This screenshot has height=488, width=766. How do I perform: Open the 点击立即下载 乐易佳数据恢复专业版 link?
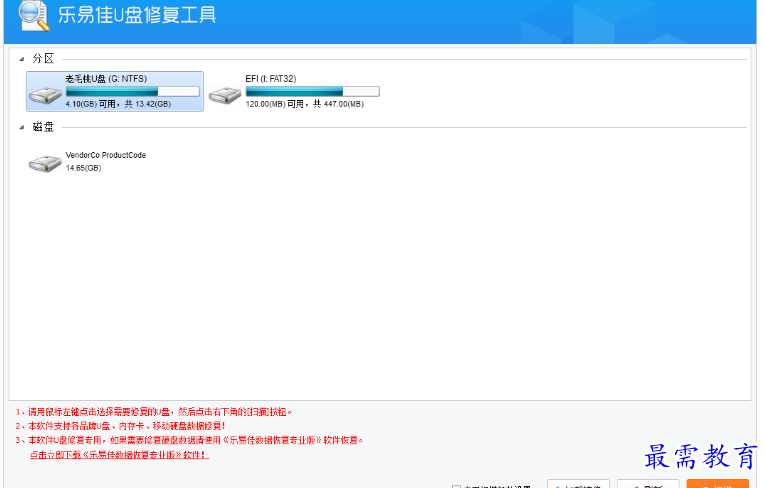(119, 455)
